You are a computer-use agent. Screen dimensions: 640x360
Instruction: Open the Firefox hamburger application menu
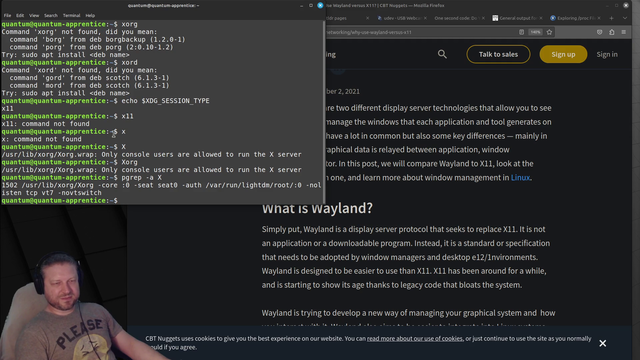coord(624,32)
